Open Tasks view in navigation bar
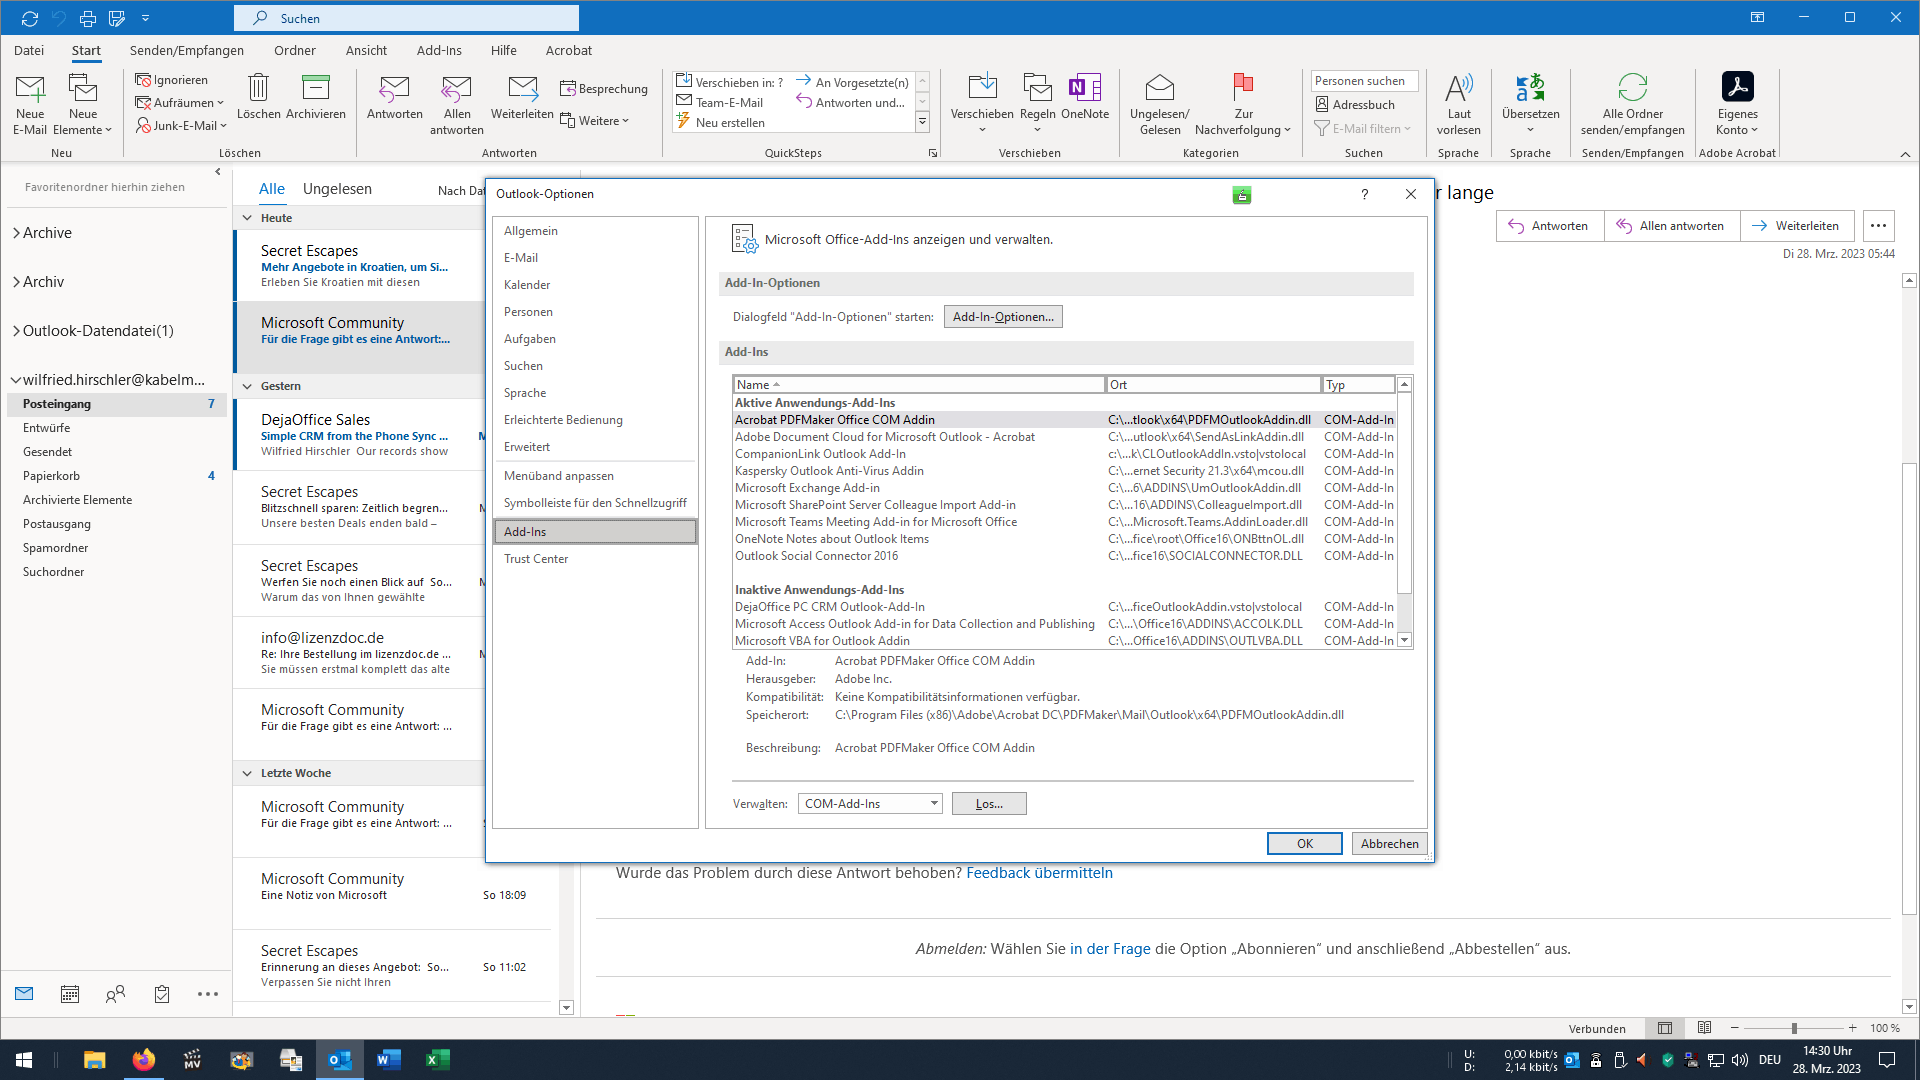The width and height of the screenshot is (1920, 1080). point(162,994)
